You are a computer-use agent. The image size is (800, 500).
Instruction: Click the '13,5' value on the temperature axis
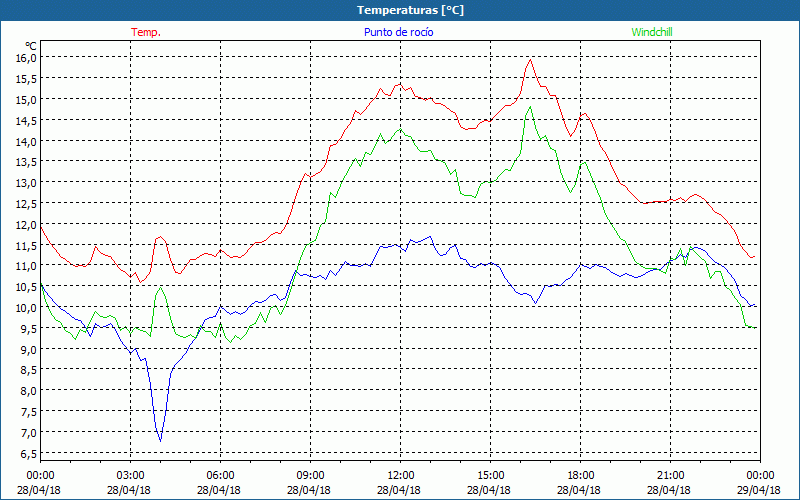tap(26, 162)
